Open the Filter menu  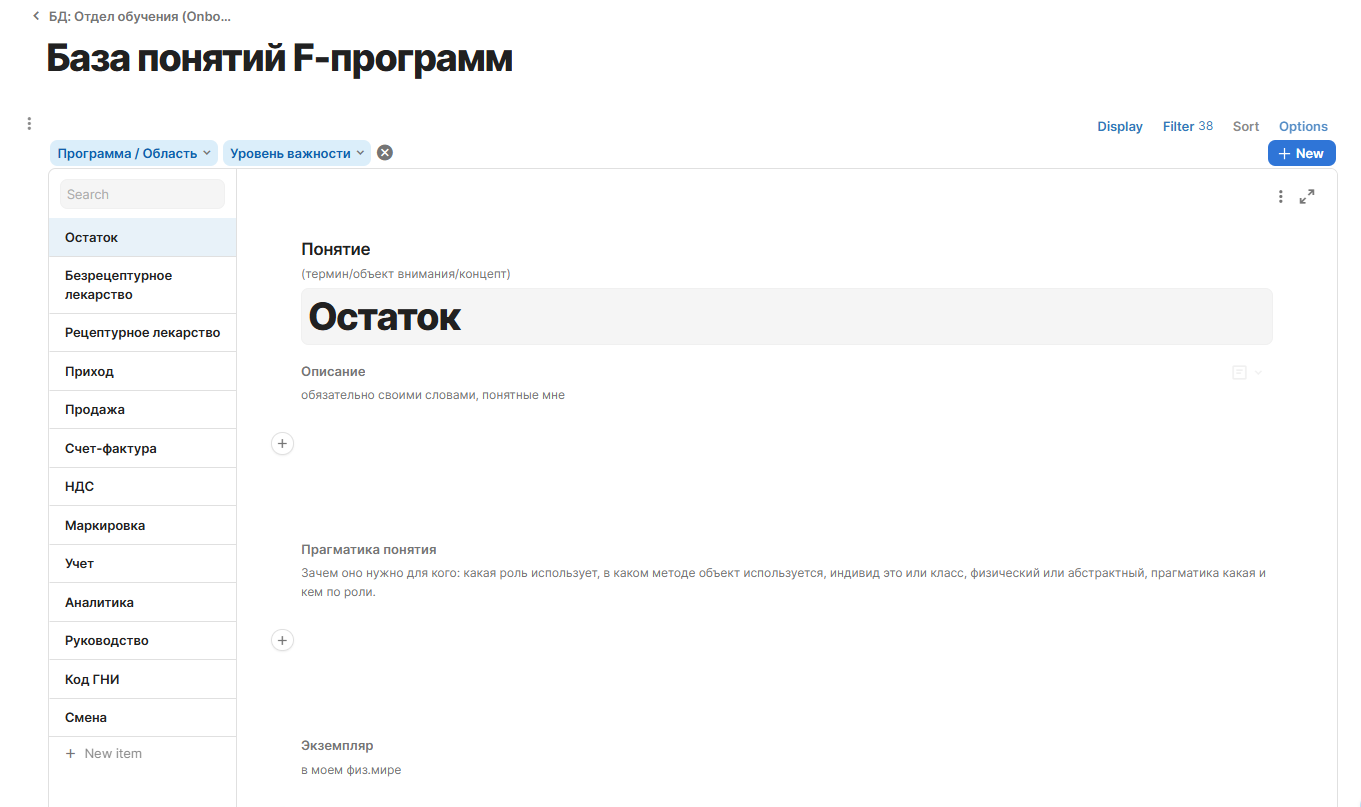[1187, 126]
